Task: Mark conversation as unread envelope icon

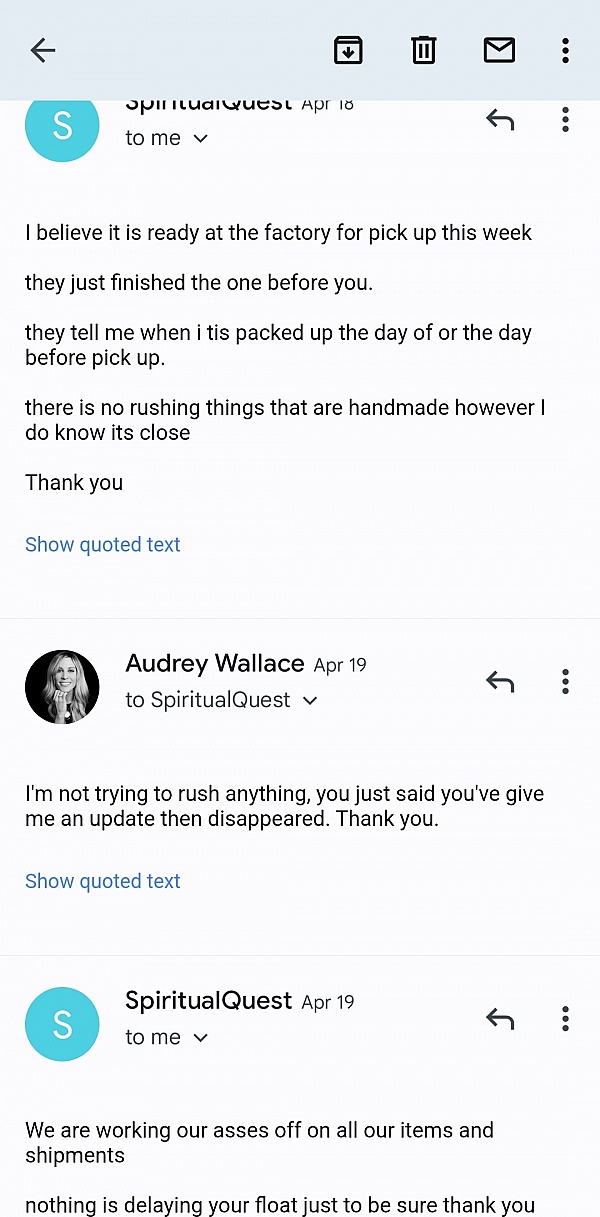Action: click(499, 50)
